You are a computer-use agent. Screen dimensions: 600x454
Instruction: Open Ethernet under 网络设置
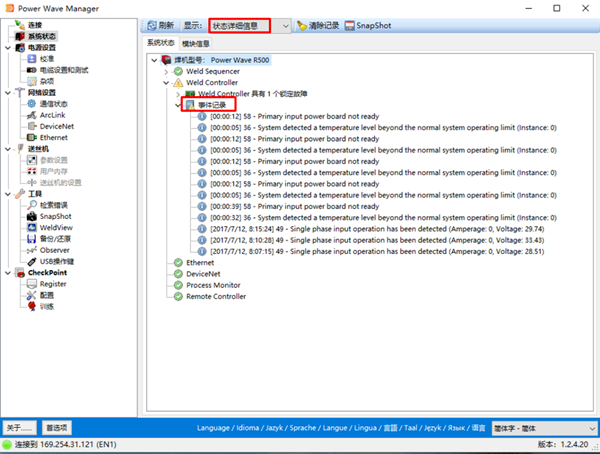click(x=54, y=137)
